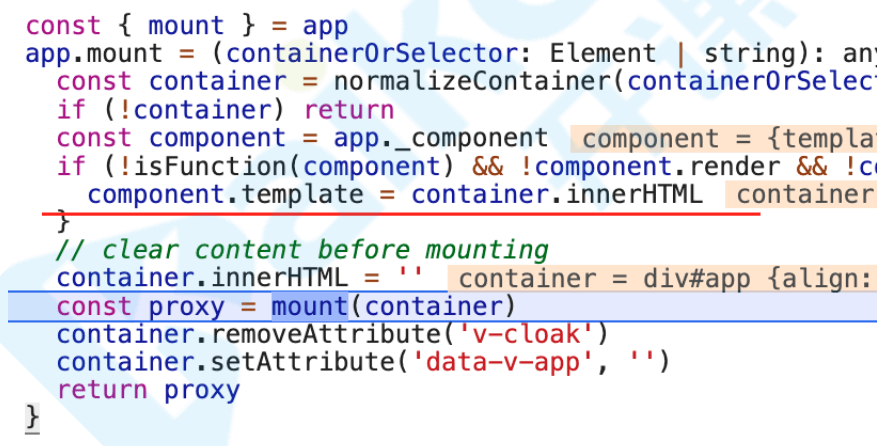Click the container = div#app inline hint
The width and height of the screenshot is (885, 446).
(666, 279)
